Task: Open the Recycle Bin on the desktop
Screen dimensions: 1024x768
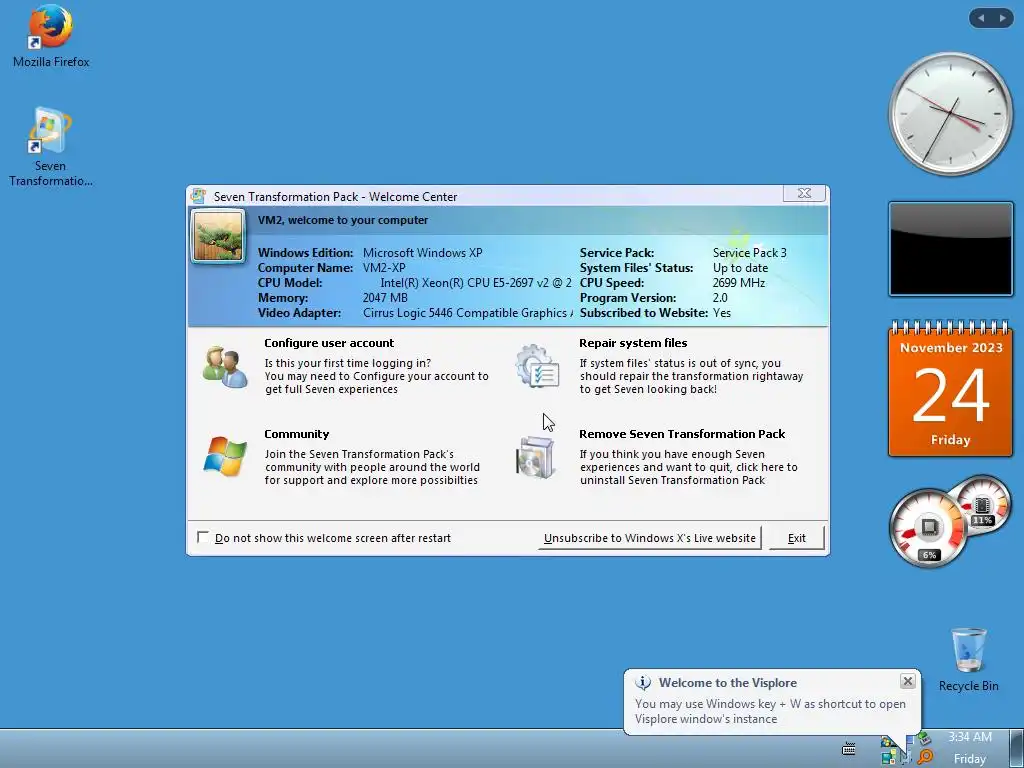Action: 968,660
